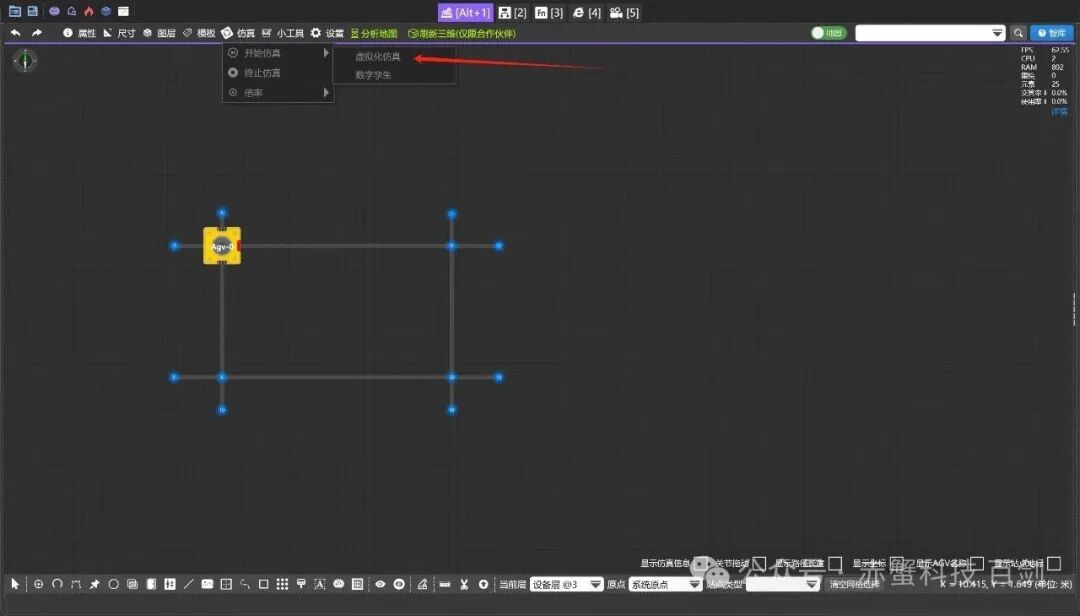Screen dimensions: 1080x616
Task: Switch to the [5] view tab
Action: tap(625, 12)
